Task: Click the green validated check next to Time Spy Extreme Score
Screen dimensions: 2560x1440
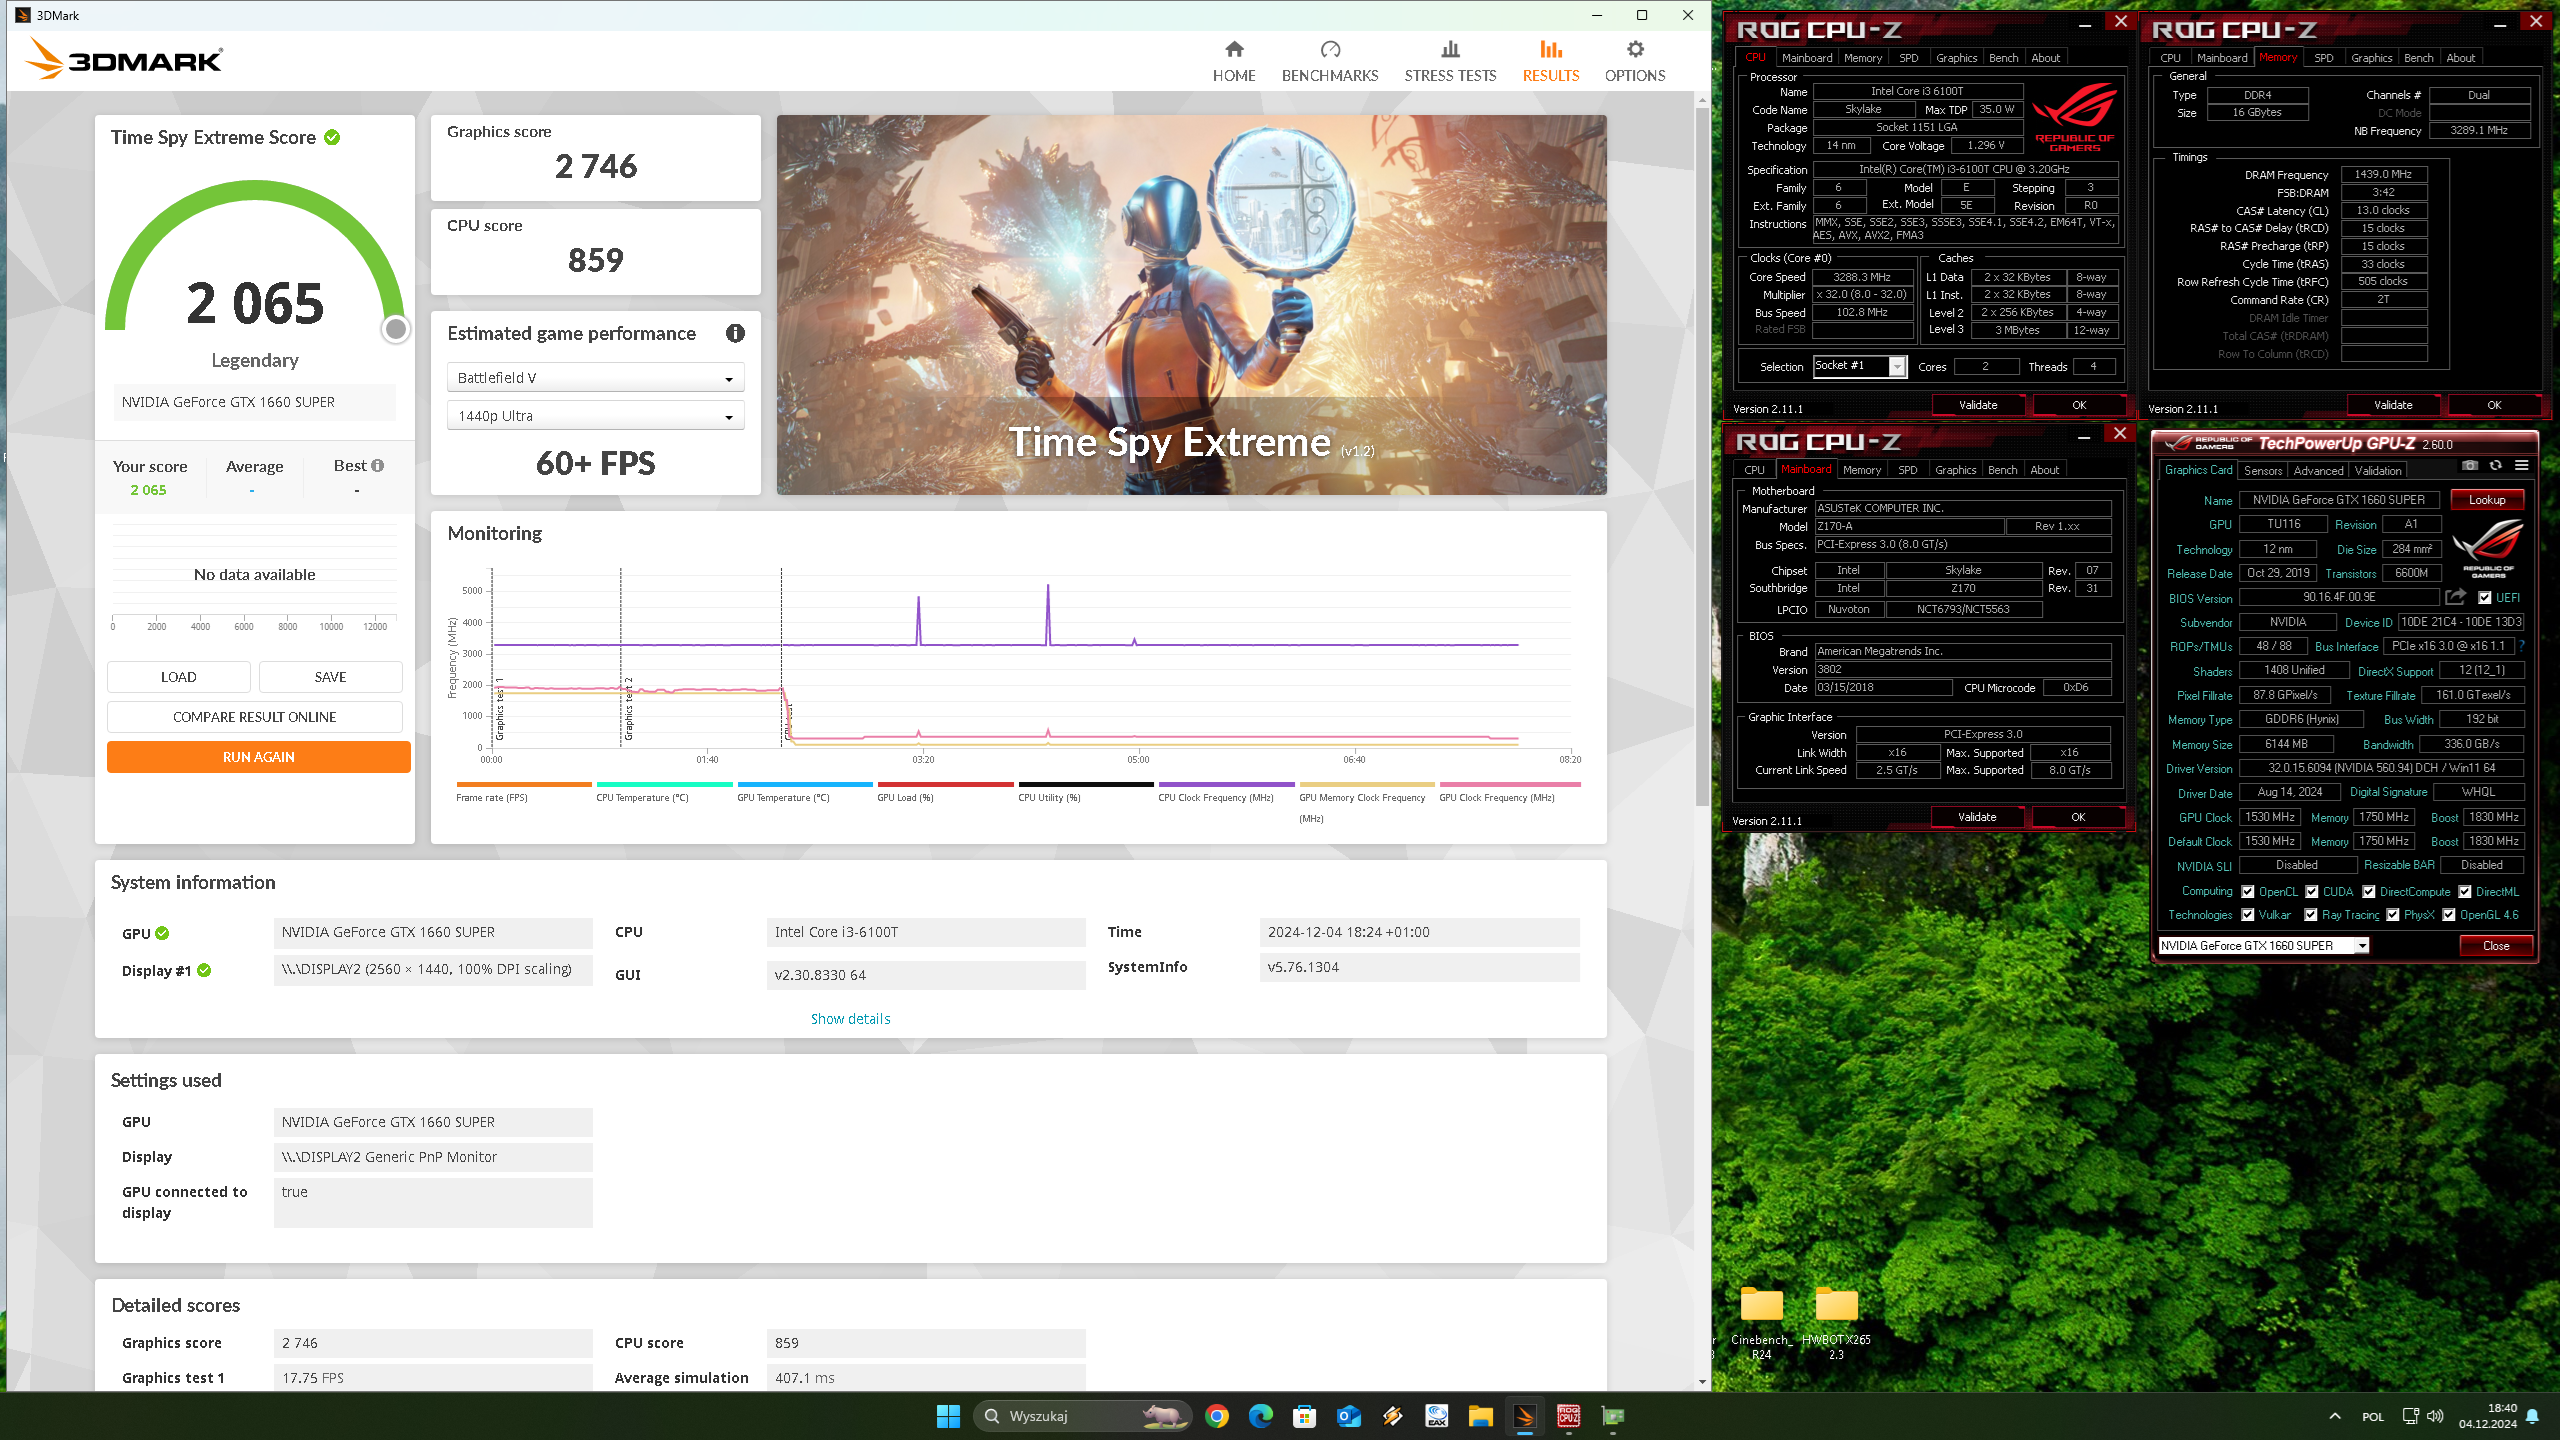Action: (x=332, y=137)
